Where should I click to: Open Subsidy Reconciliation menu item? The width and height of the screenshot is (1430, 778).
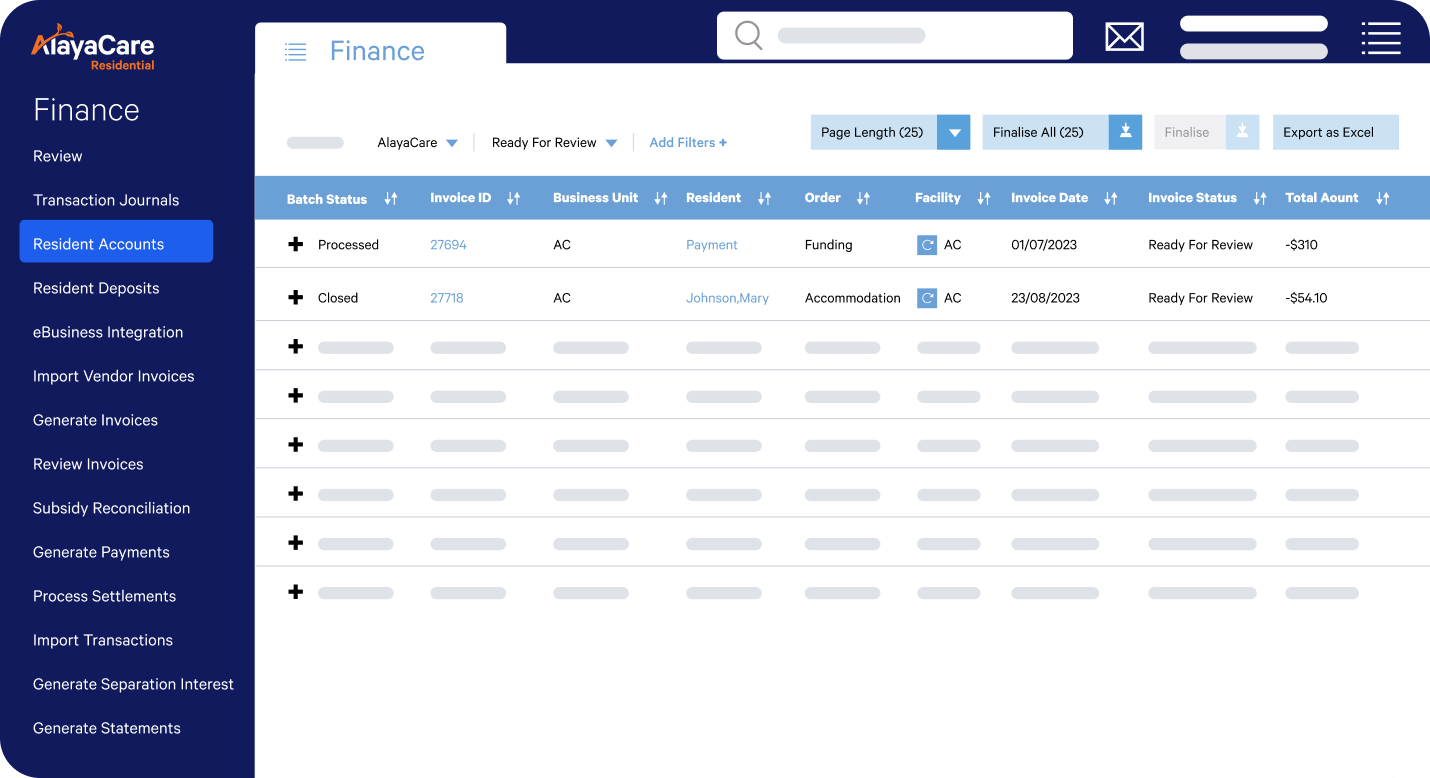point(111,508)
